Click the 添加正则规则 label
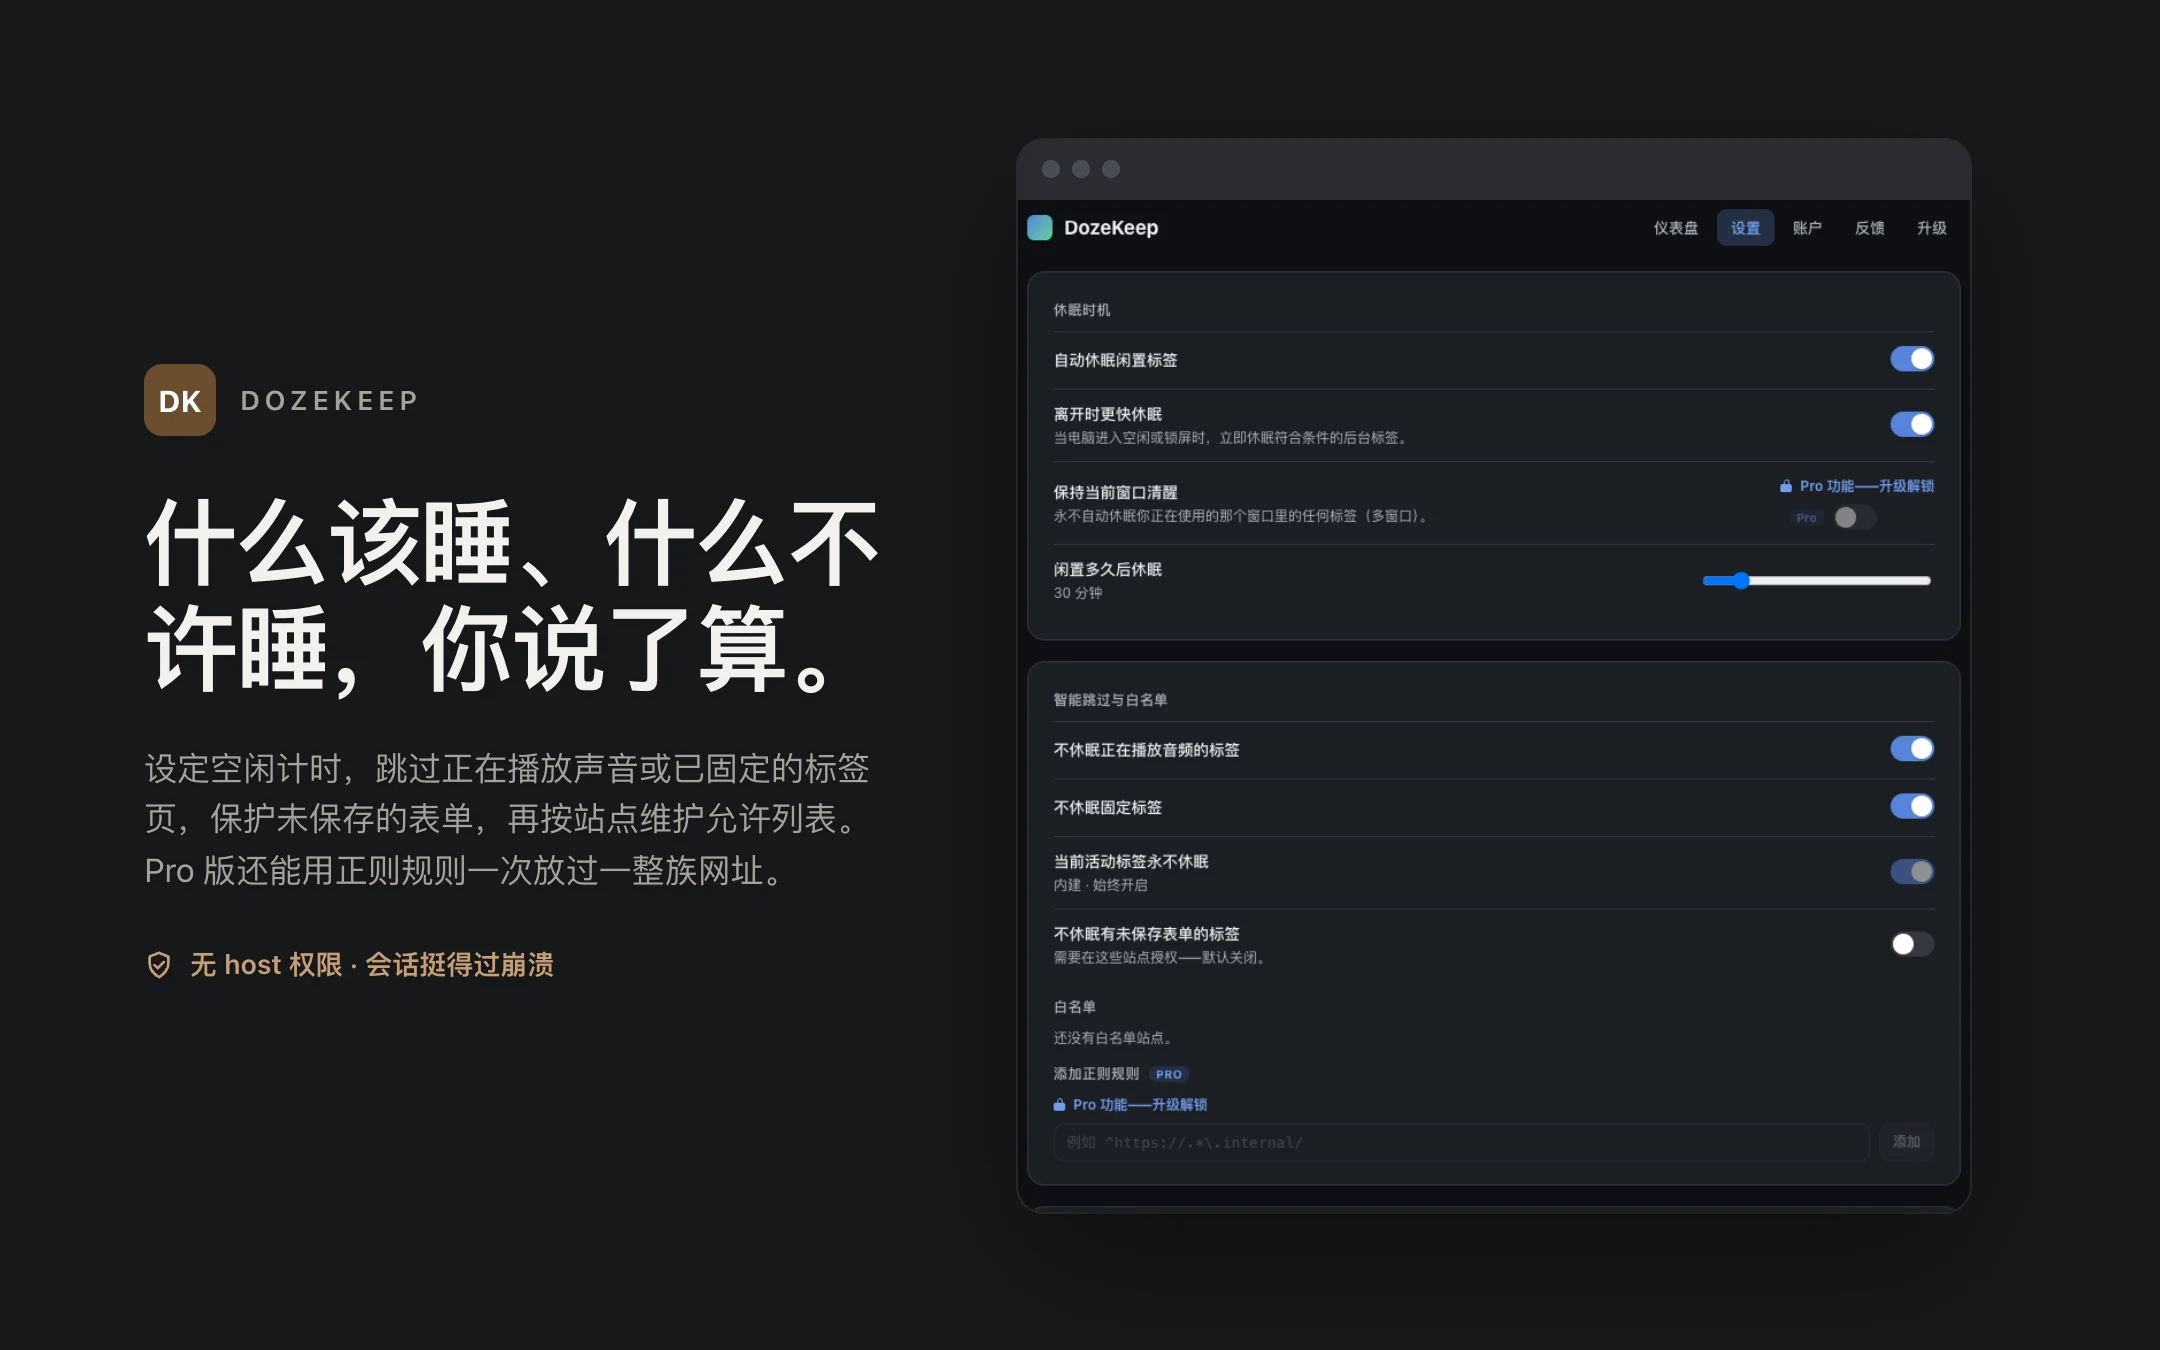The height and width of the screenshot is (1350, 2160). click(x=1096, y=1074)
